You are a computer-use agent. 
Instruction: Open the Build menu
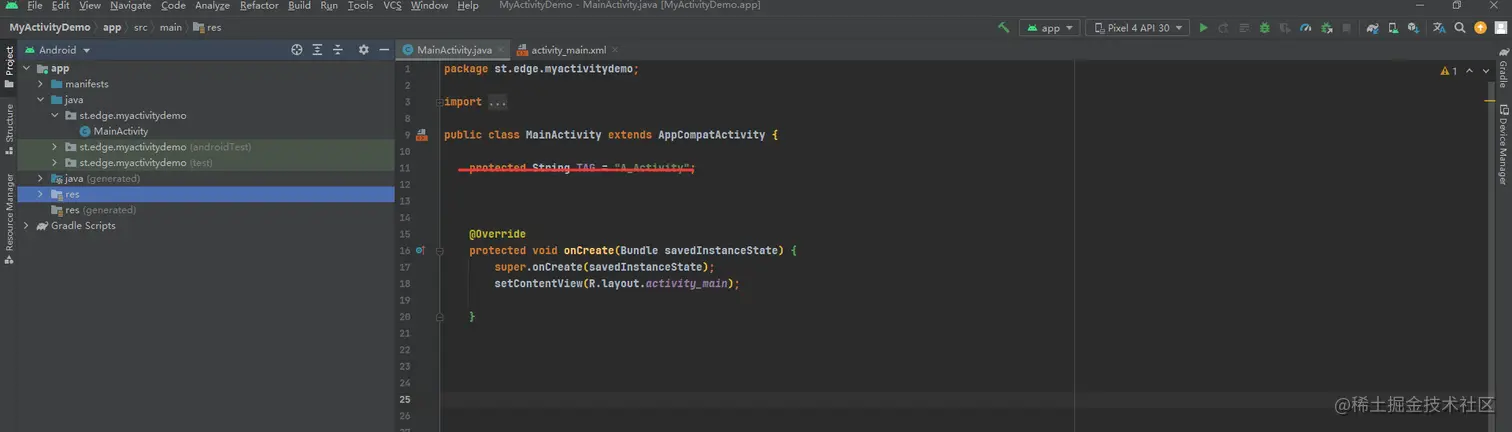pos(299,6)
